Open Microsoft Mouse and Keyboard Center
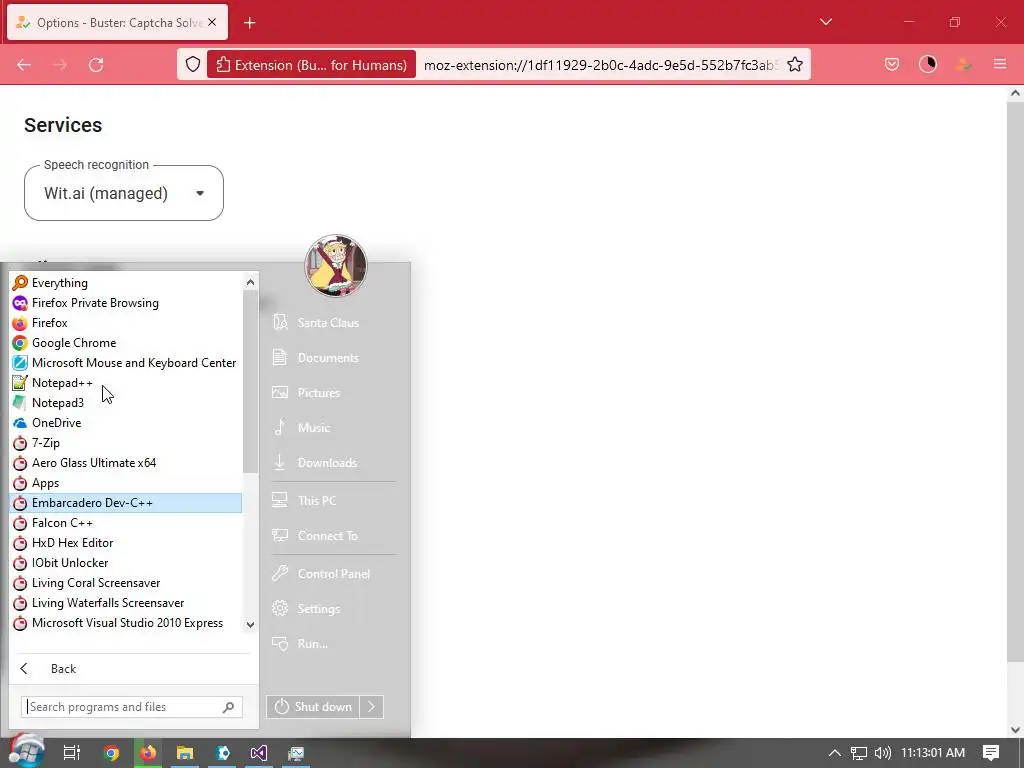The height and width of the screenshot is (768, 1024). (x=126, y=363)
